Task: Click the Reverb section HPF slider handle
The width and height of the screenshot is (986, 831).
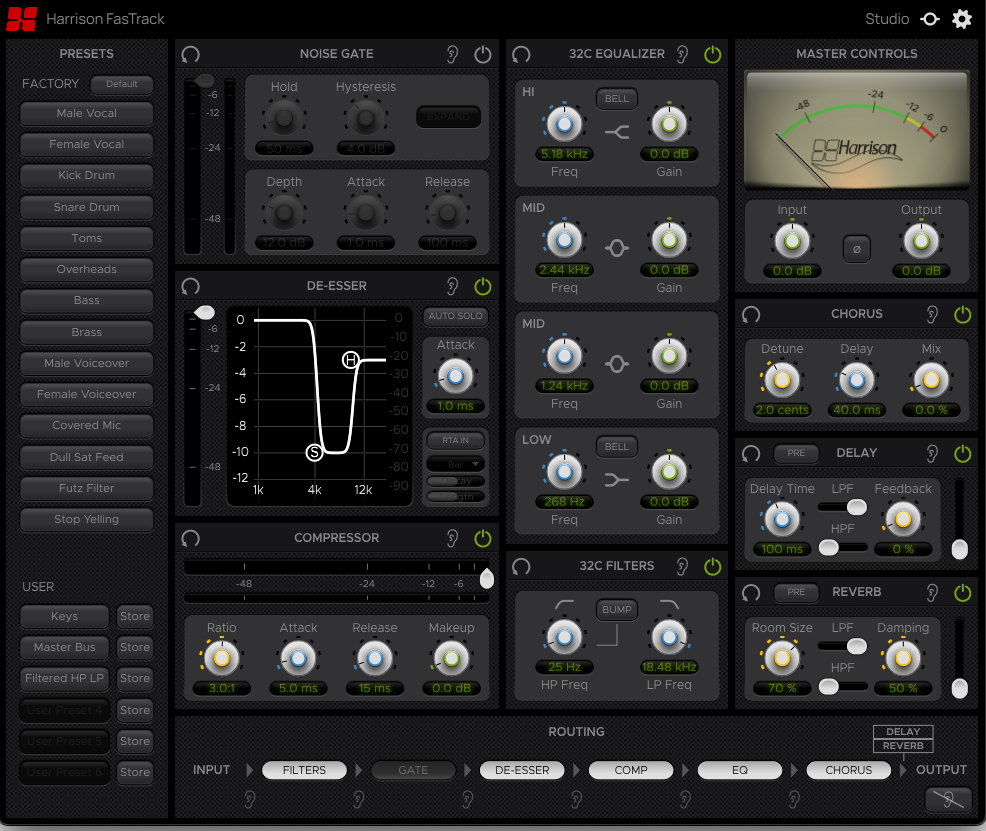Action: [829, 686]
